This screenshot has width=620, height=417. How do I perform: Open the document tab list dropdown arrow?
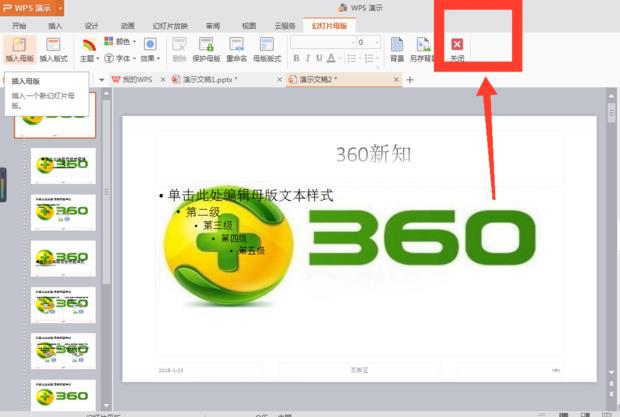click(102, 80)
